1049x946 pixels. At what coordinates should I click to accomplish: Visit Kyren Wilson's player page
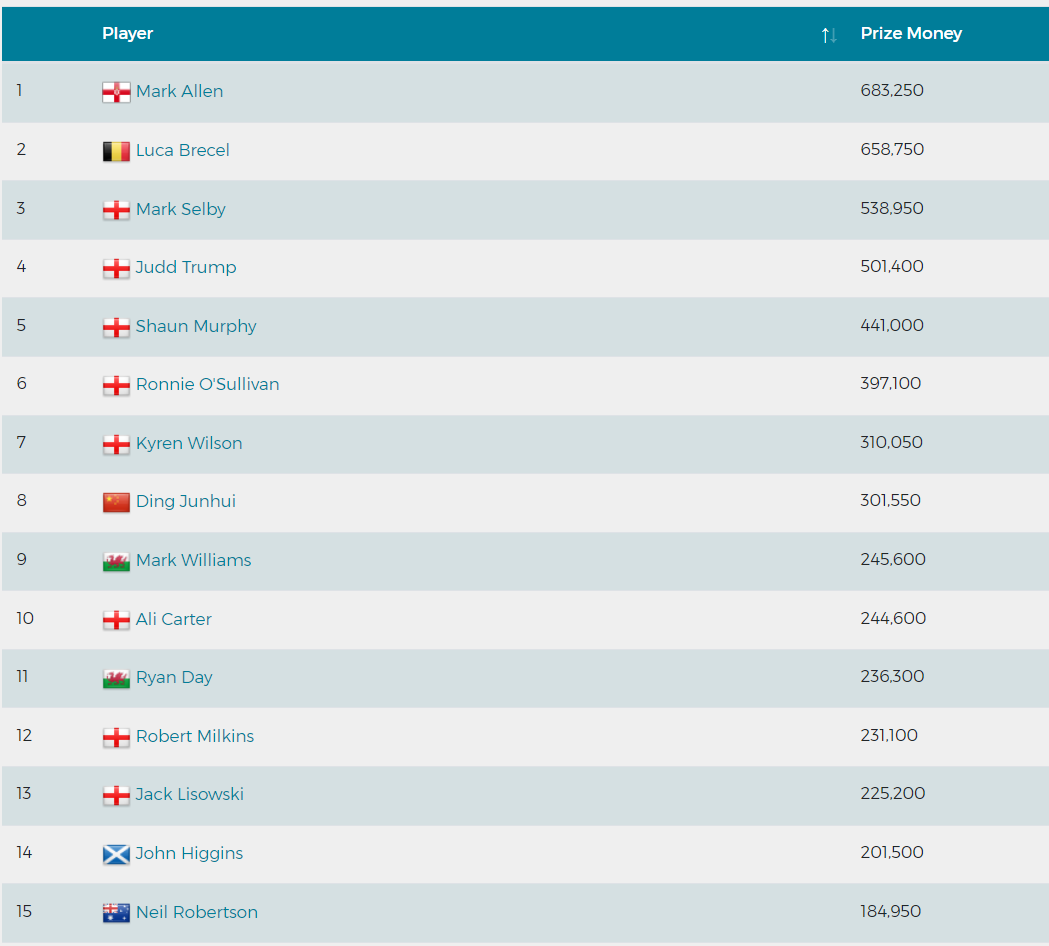pyautogui.click(x=189, y=443)
